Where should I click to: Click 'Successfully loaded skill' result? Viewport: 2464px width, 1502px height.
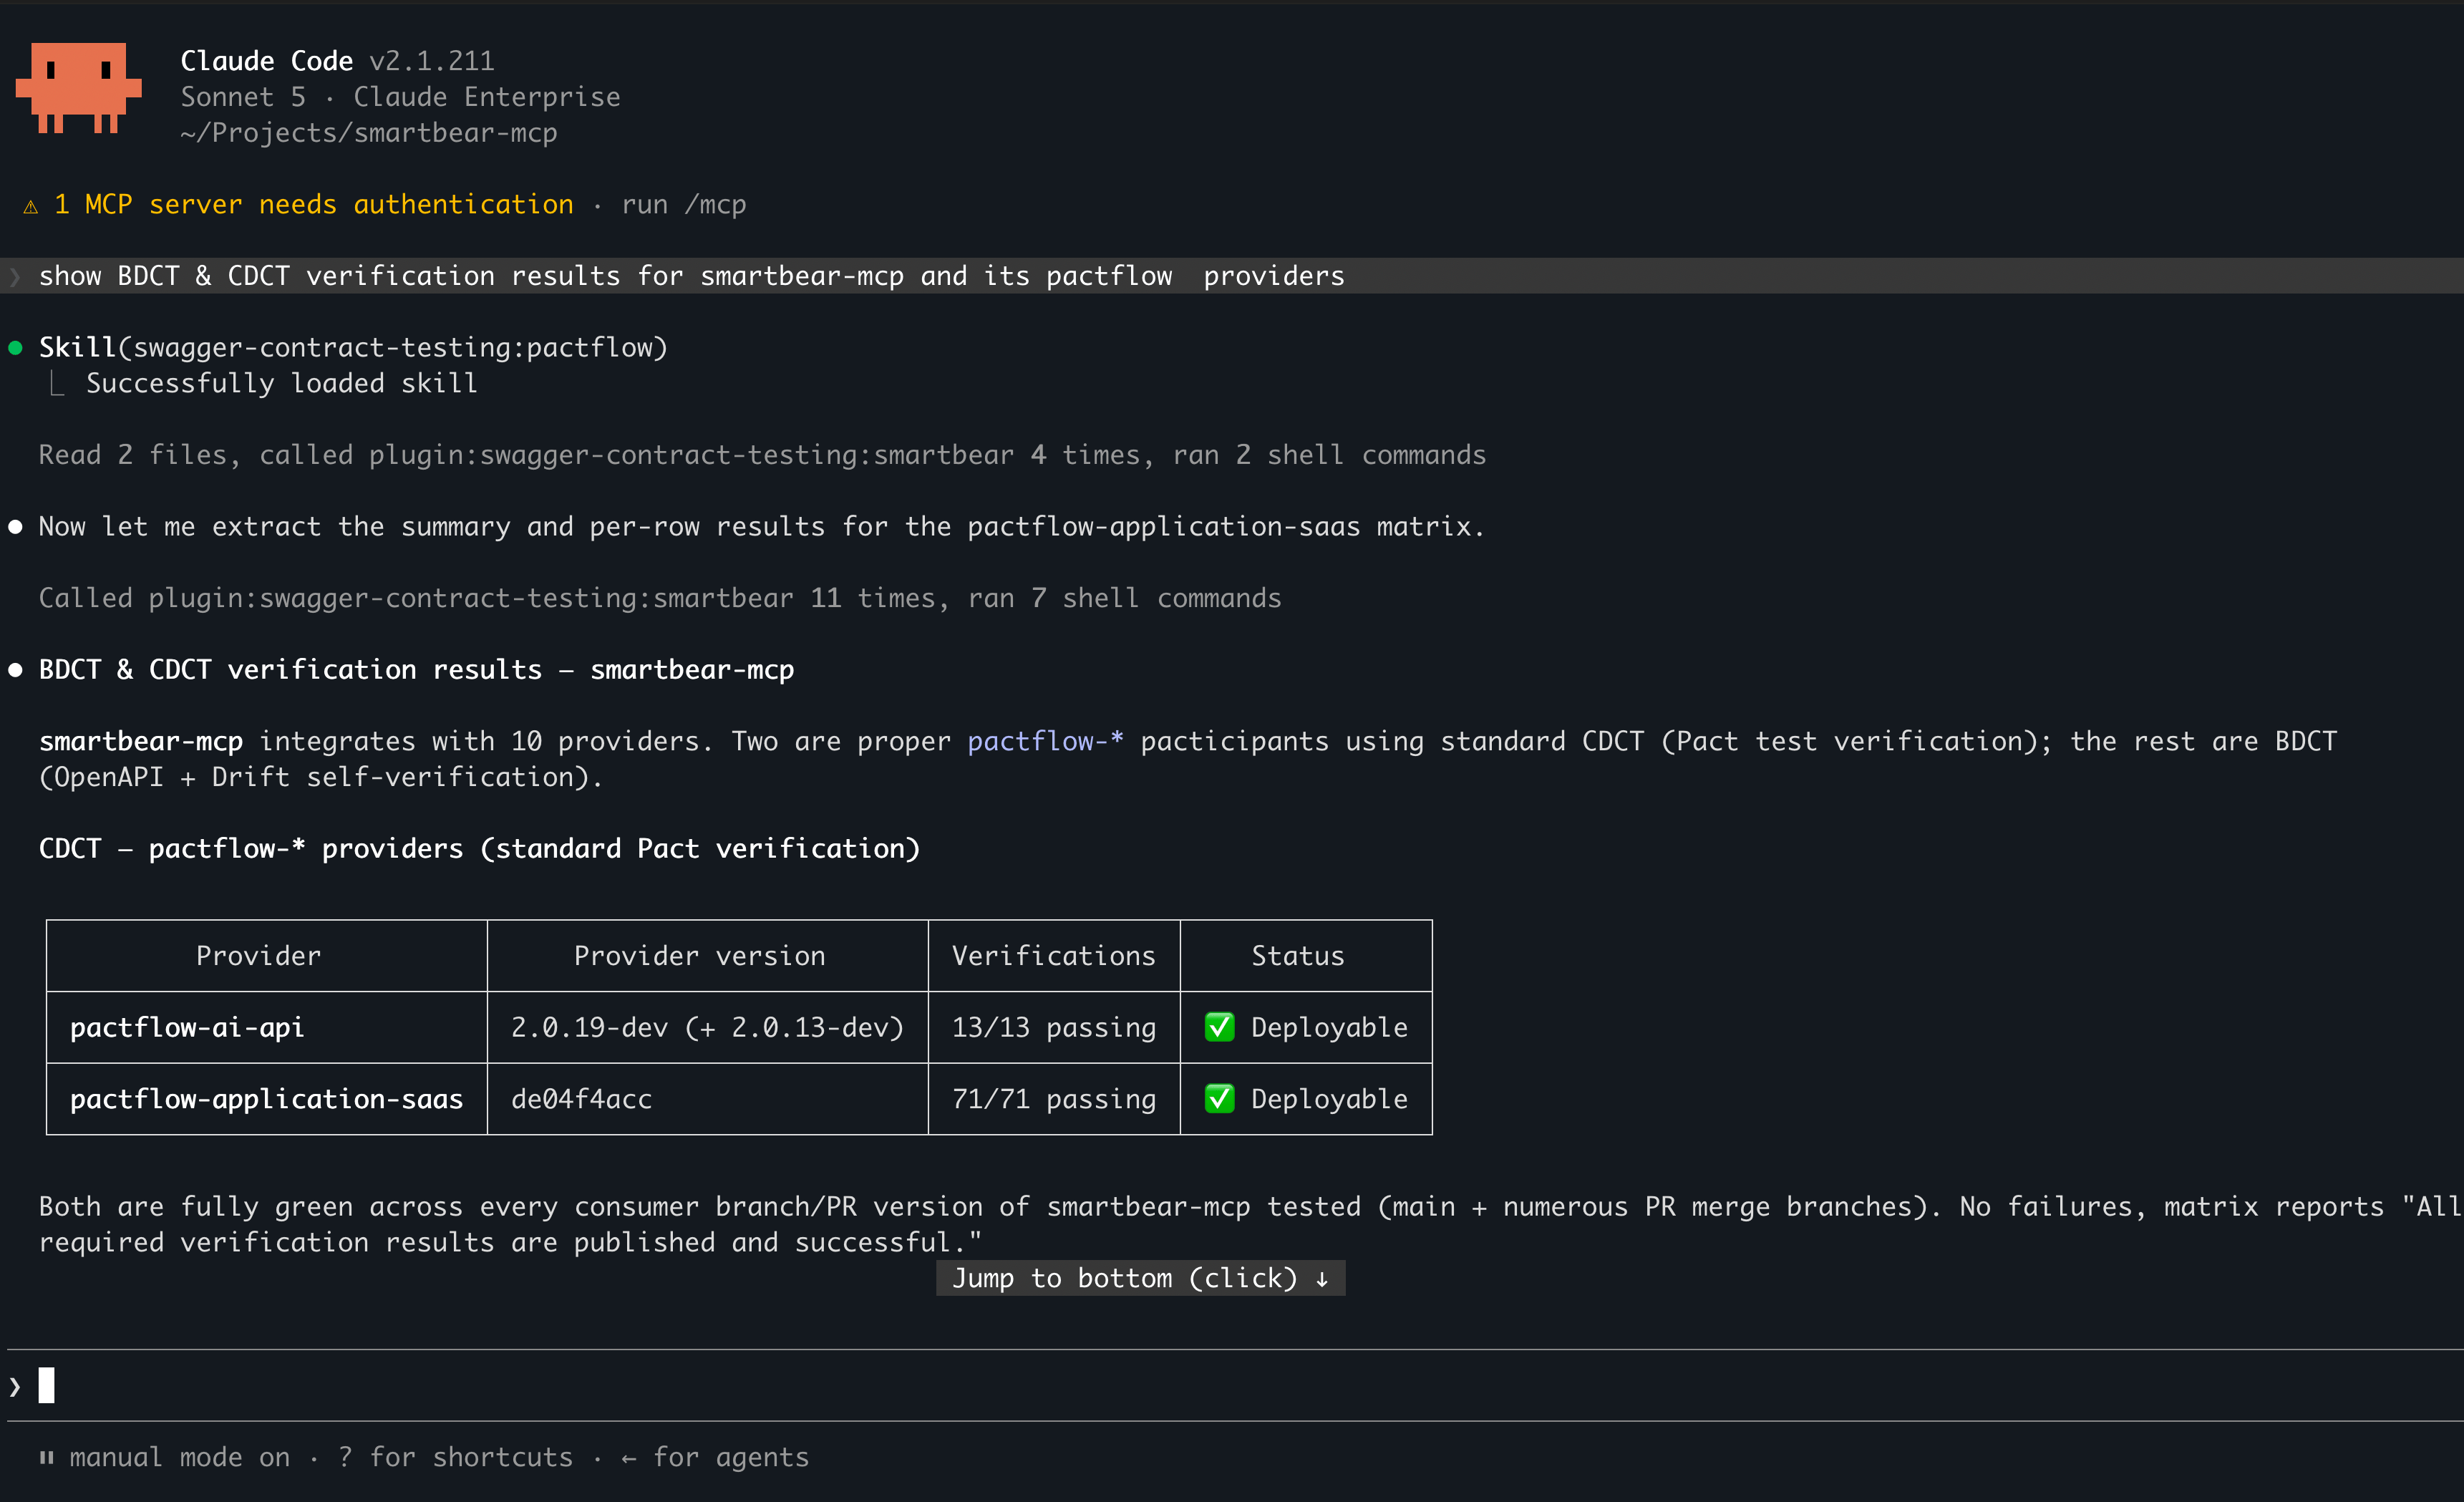pos(282,384)
